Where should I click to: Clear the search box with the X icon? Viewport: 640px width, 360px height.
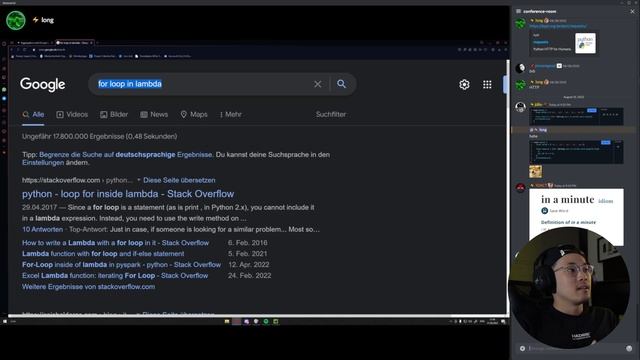coord(318,84)
